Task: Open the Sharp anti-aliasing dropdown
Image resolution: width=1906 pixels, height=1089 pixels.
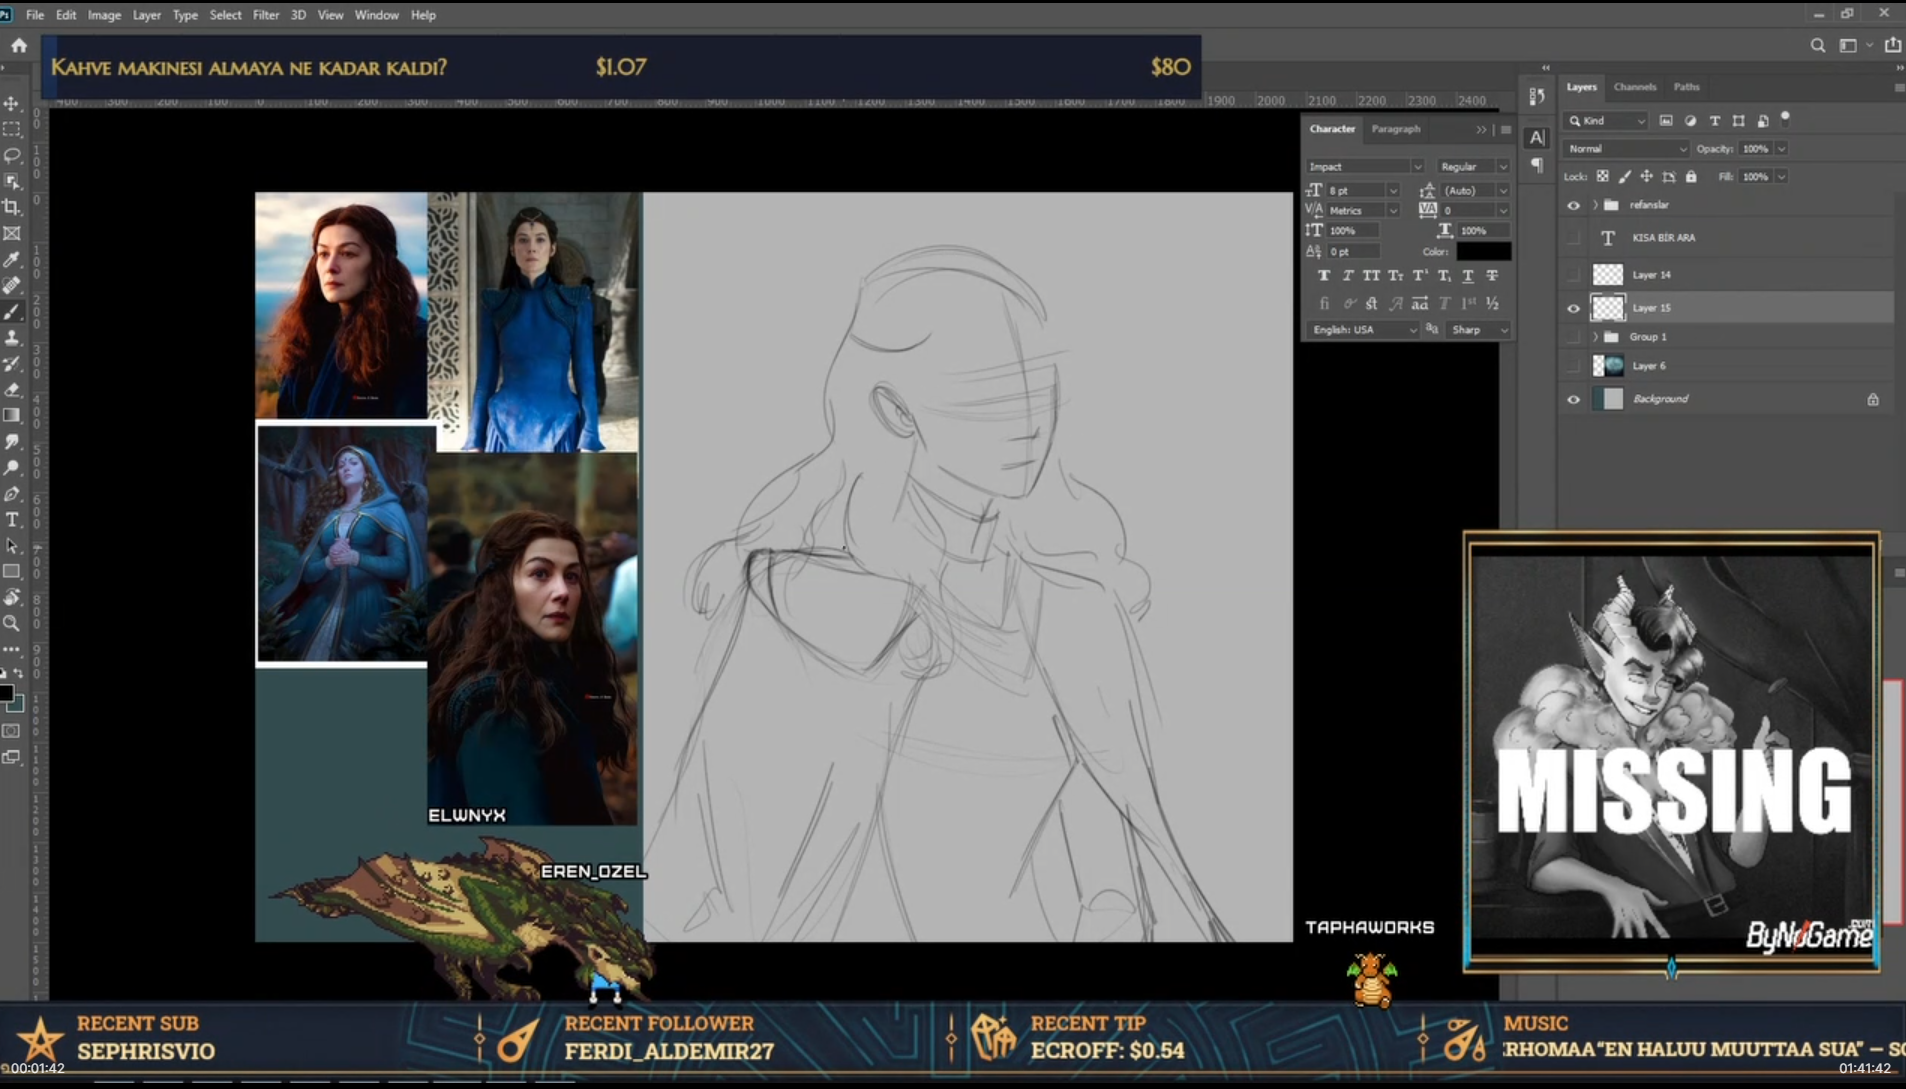Action: [x=1478, y=330]
